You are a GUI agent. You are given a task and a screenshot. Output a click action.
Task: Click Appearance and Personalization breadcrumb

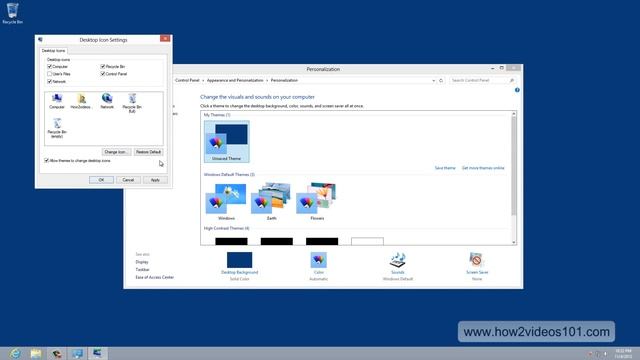[235, 80]
